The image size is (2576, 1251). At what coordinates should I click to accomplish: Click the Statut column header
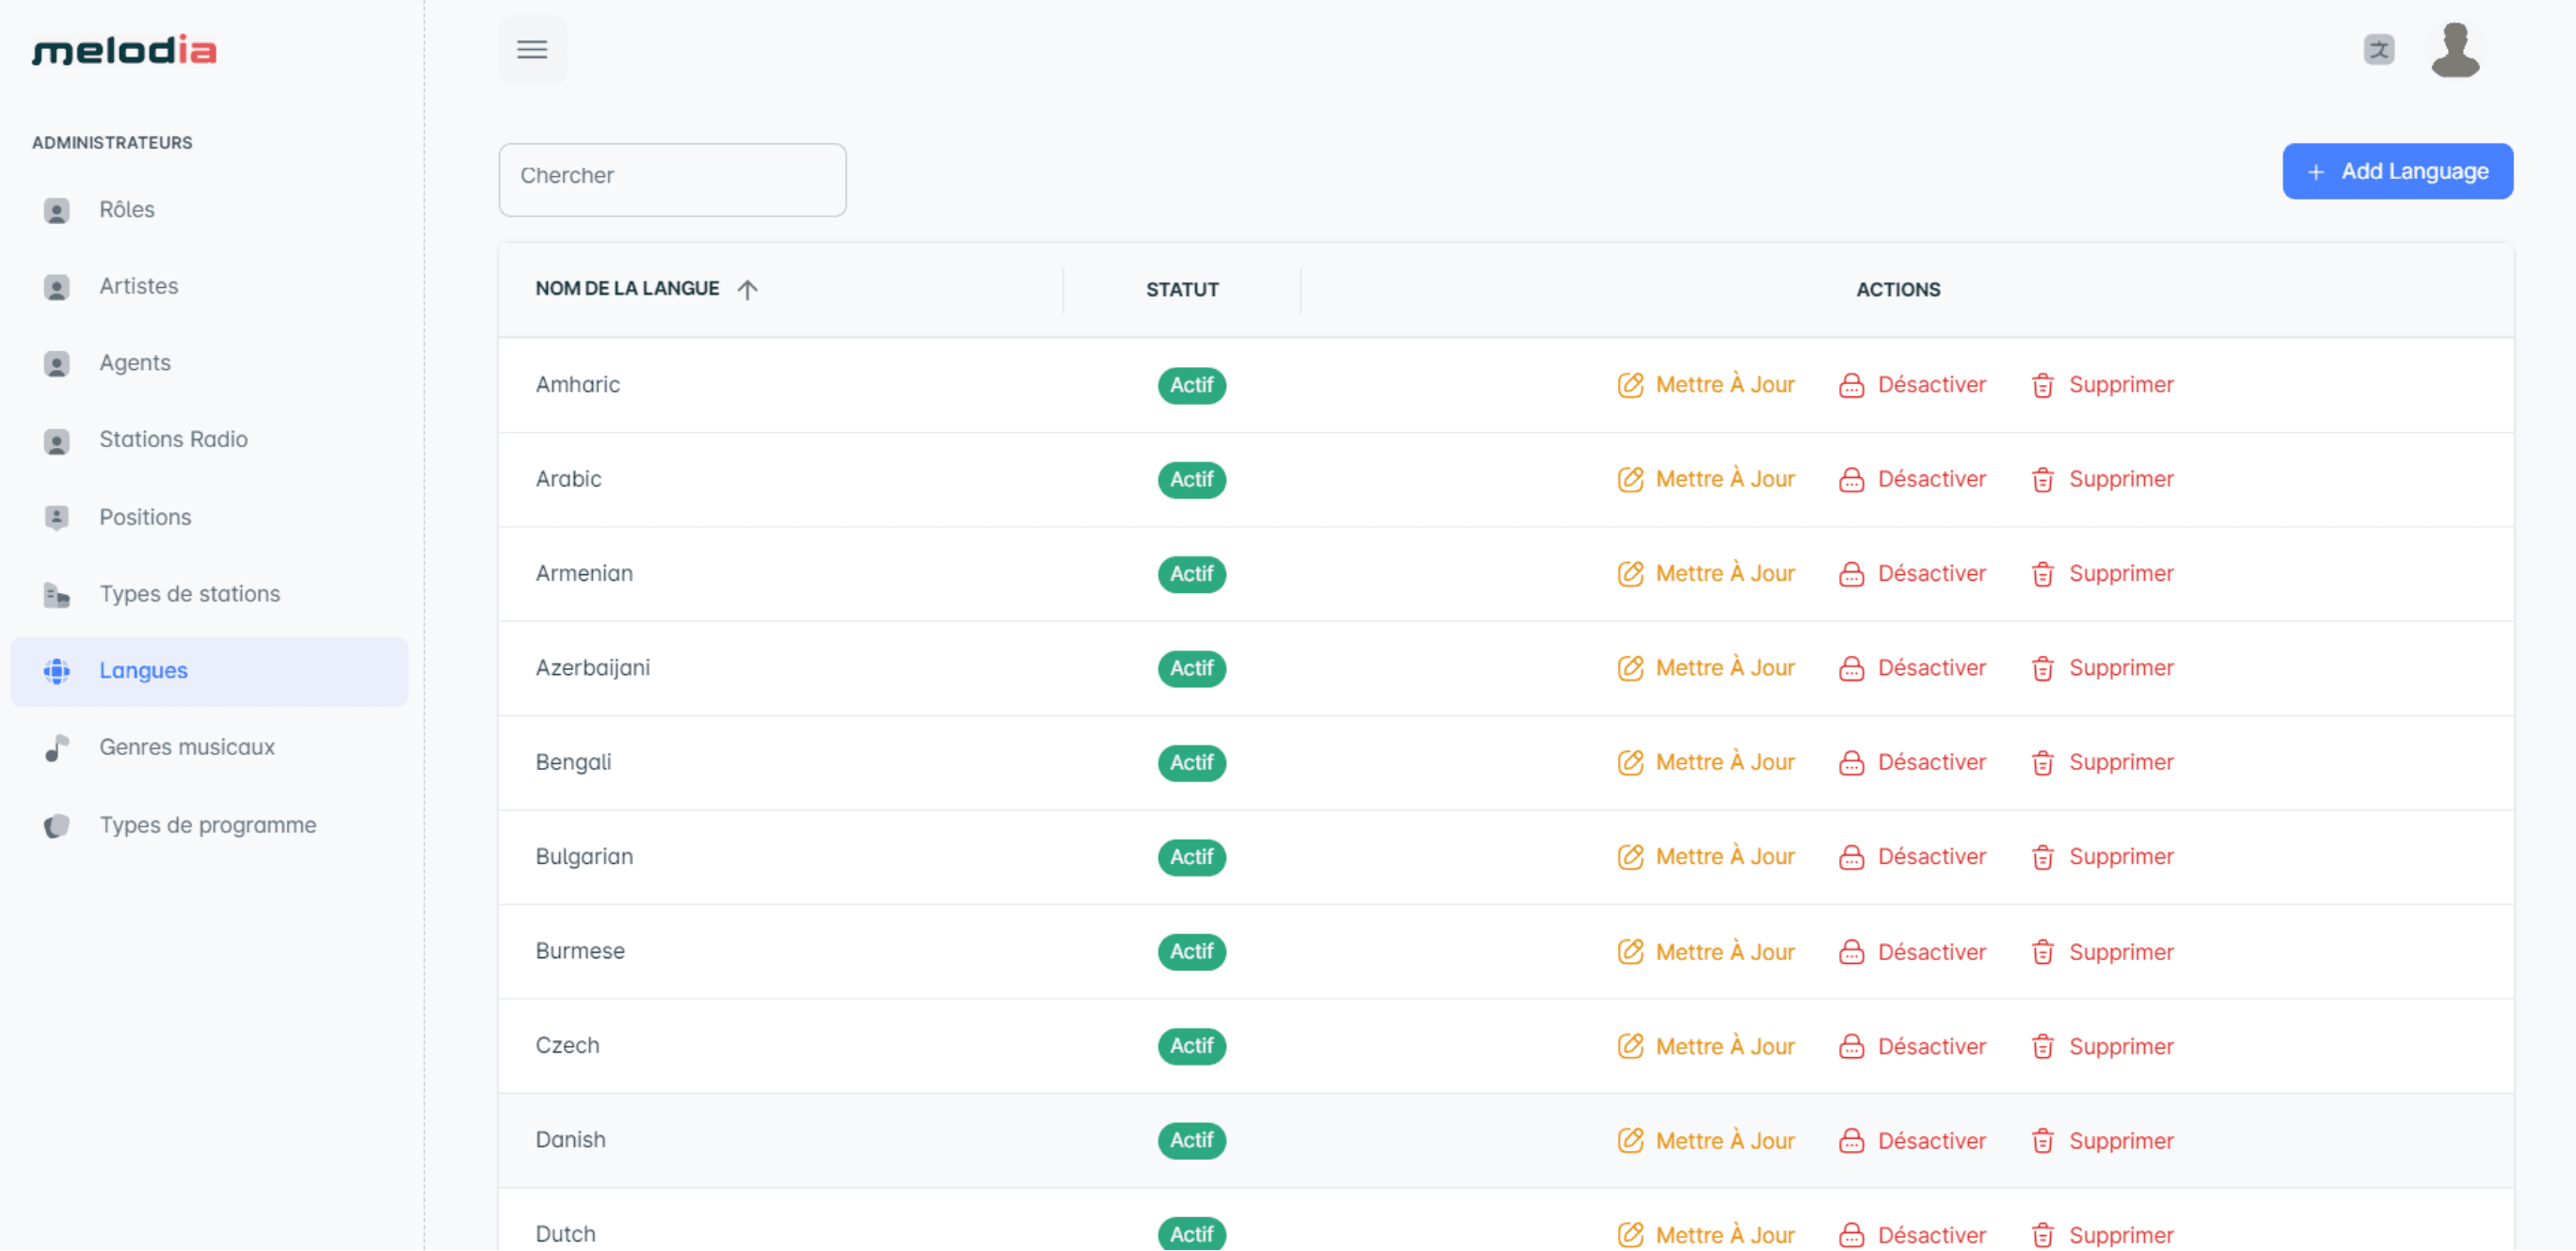pyautogui.click(x=1181, y=290)
